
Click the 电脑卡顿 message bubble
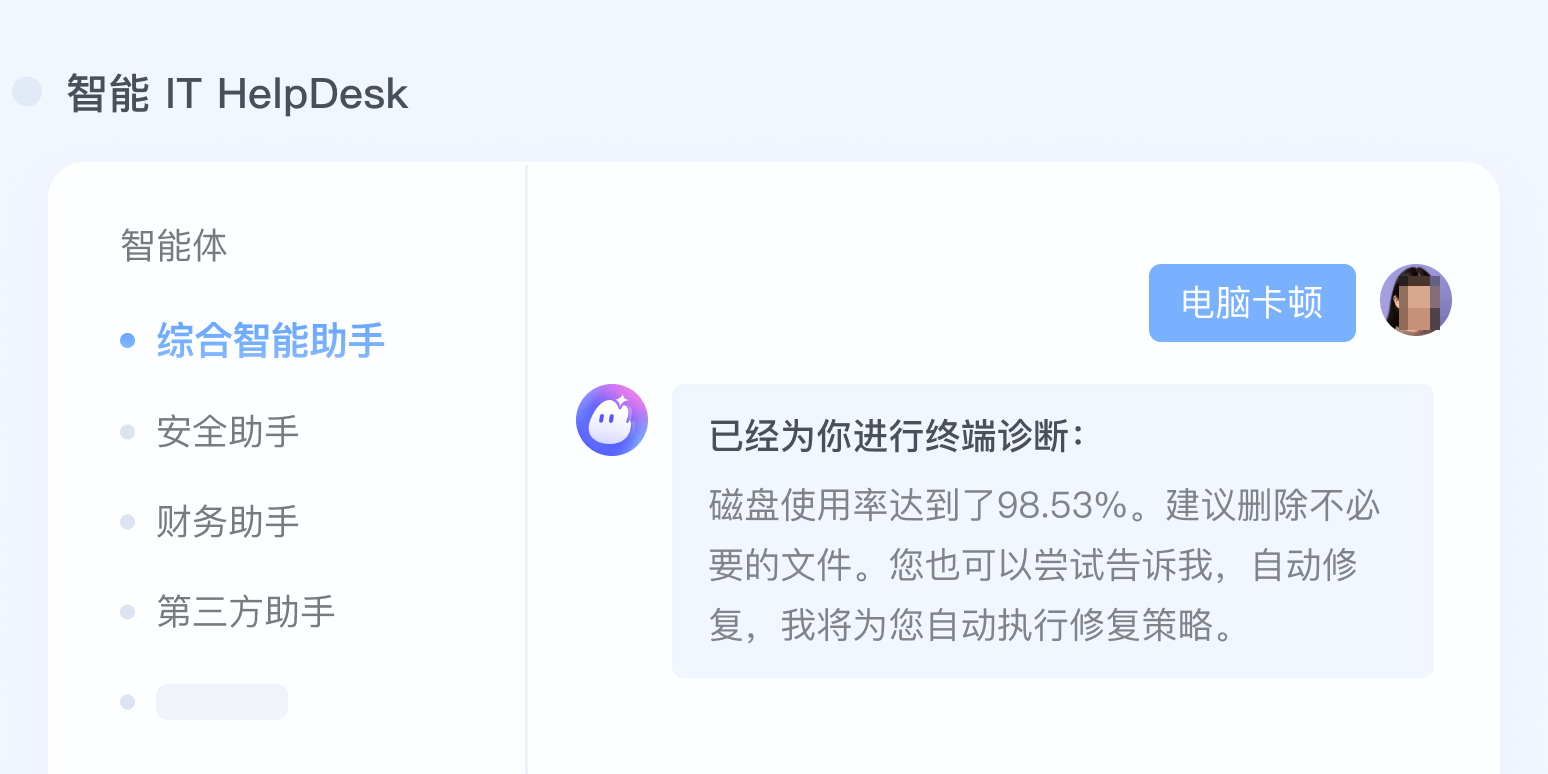click(x=1251, y=302)
